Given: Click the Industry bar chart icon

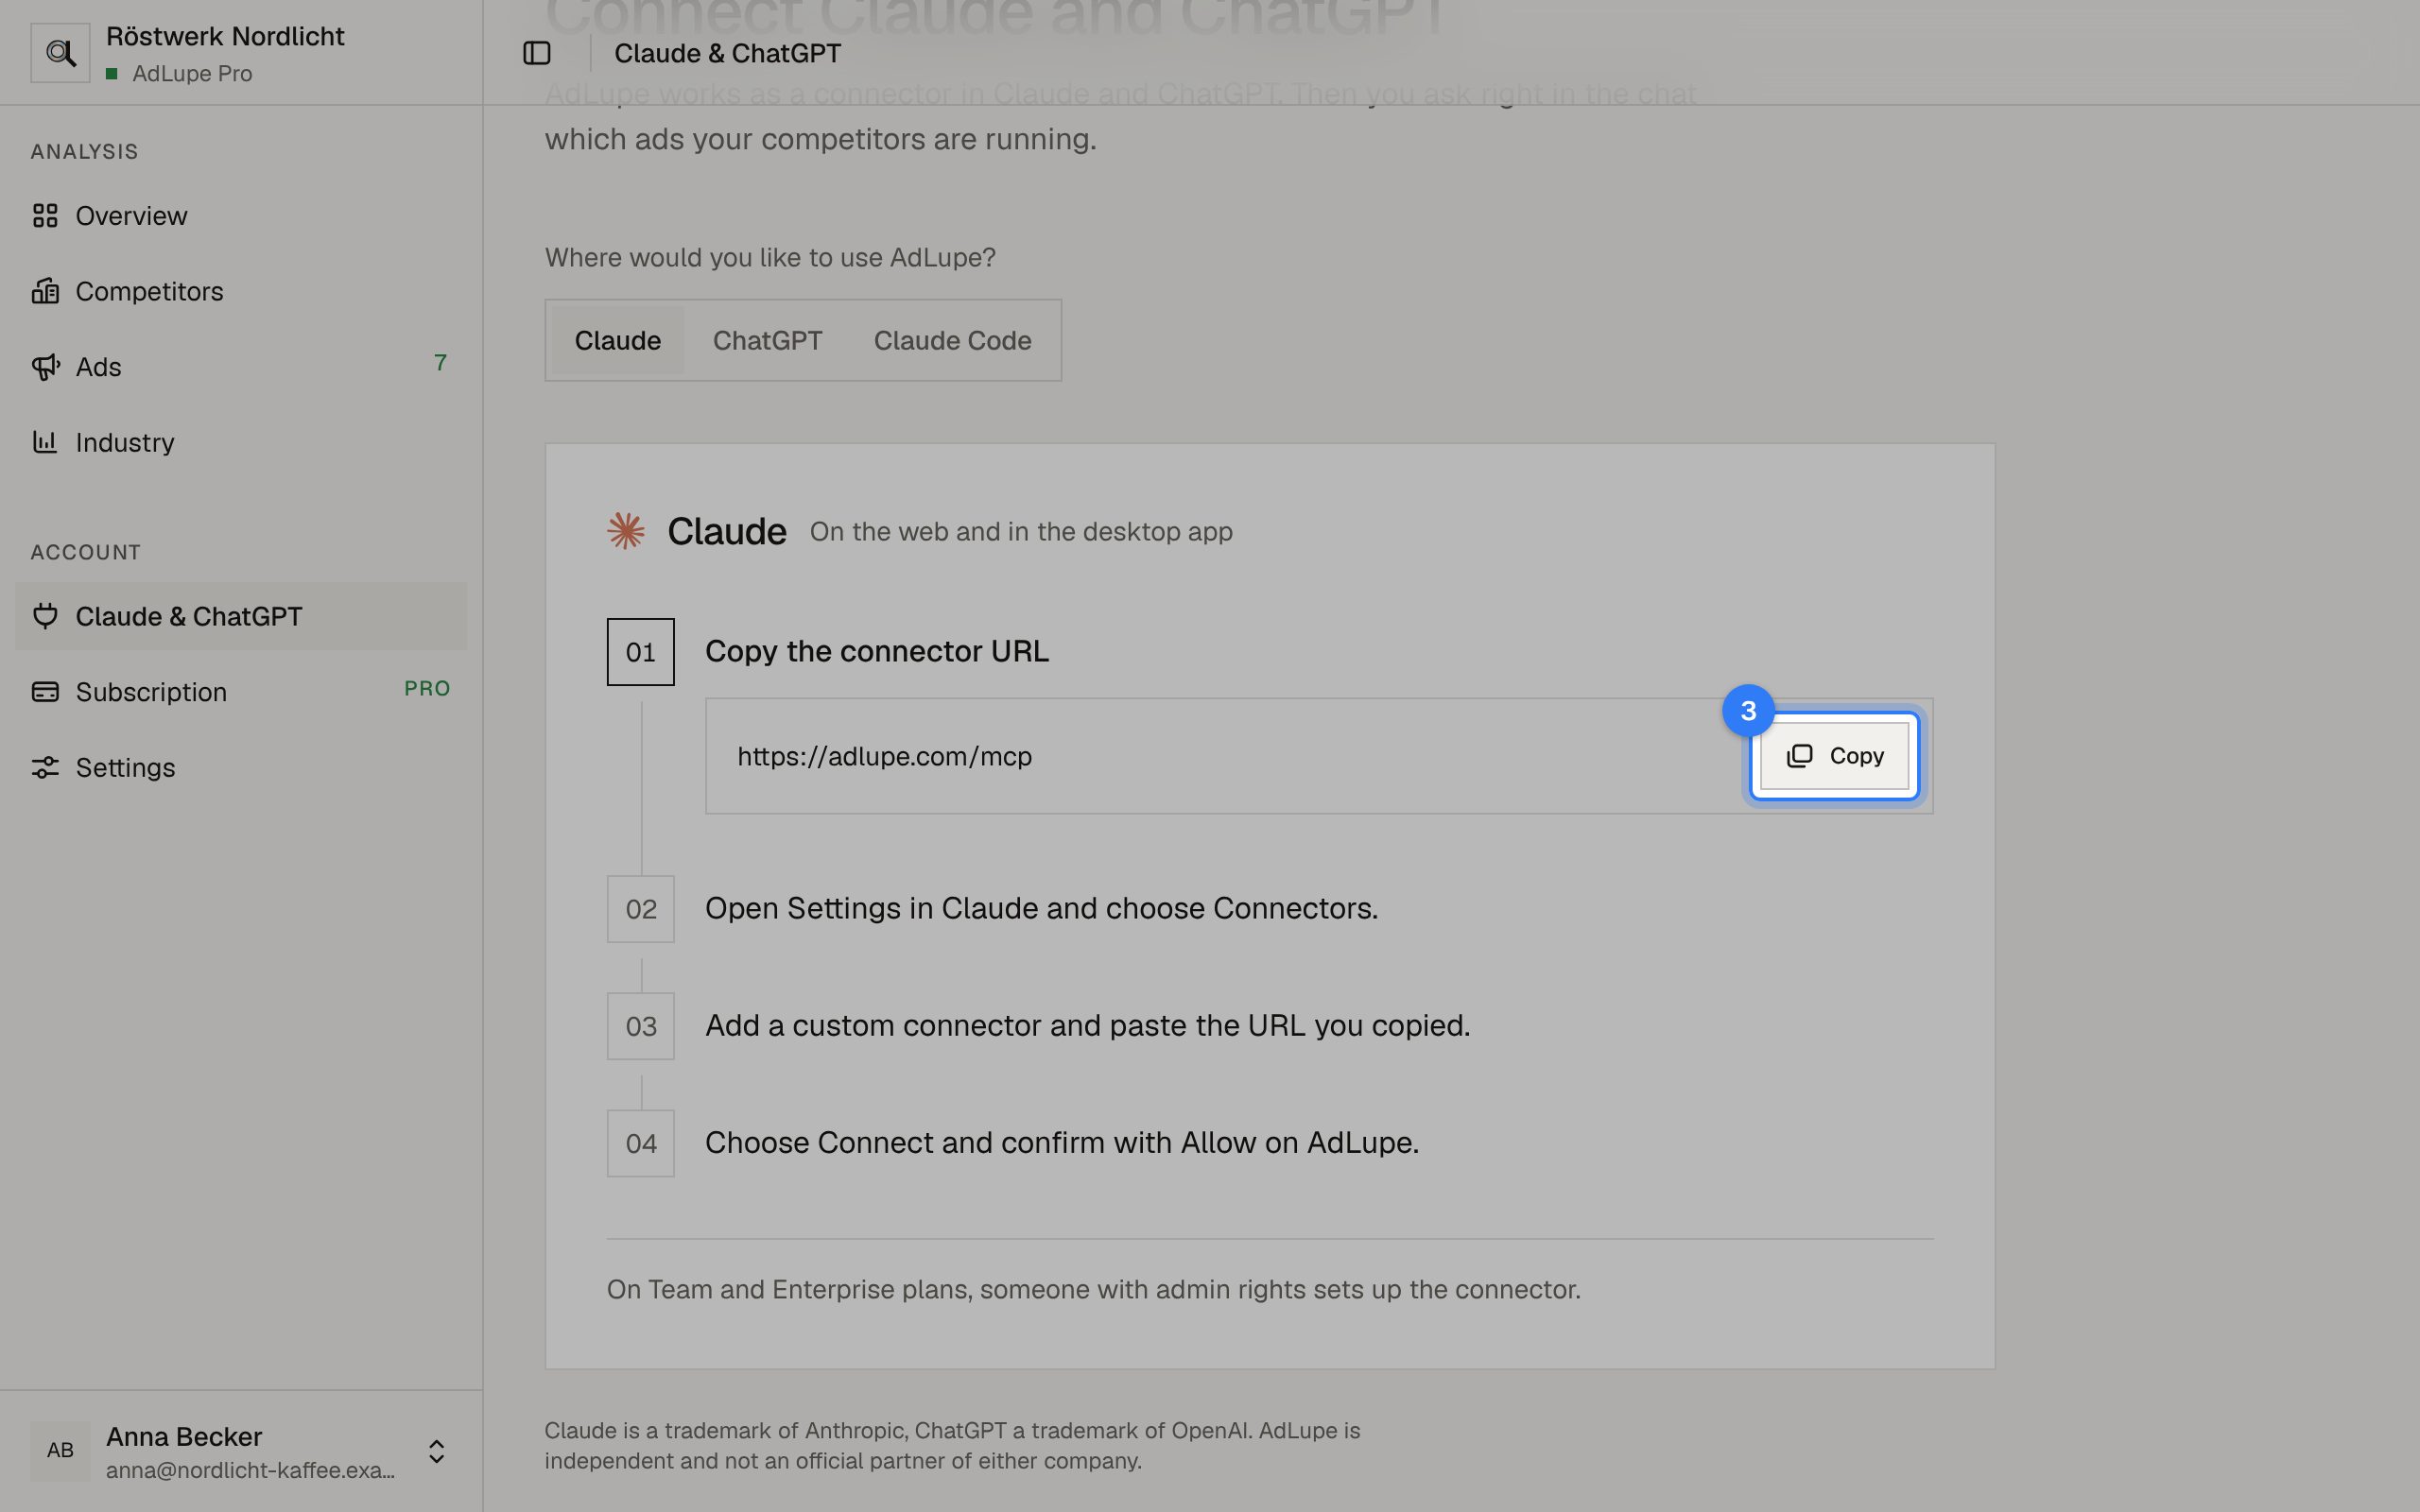Looking at the screenshot, I should [45, 442].
